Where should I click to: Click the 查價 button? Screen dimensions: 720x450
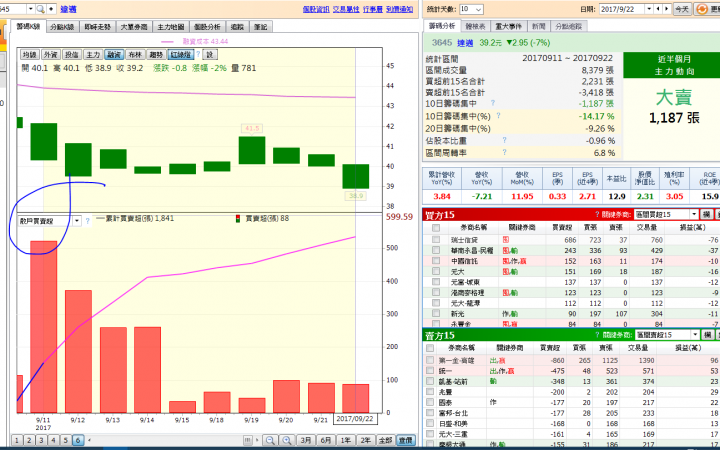(x=405, y=440)
